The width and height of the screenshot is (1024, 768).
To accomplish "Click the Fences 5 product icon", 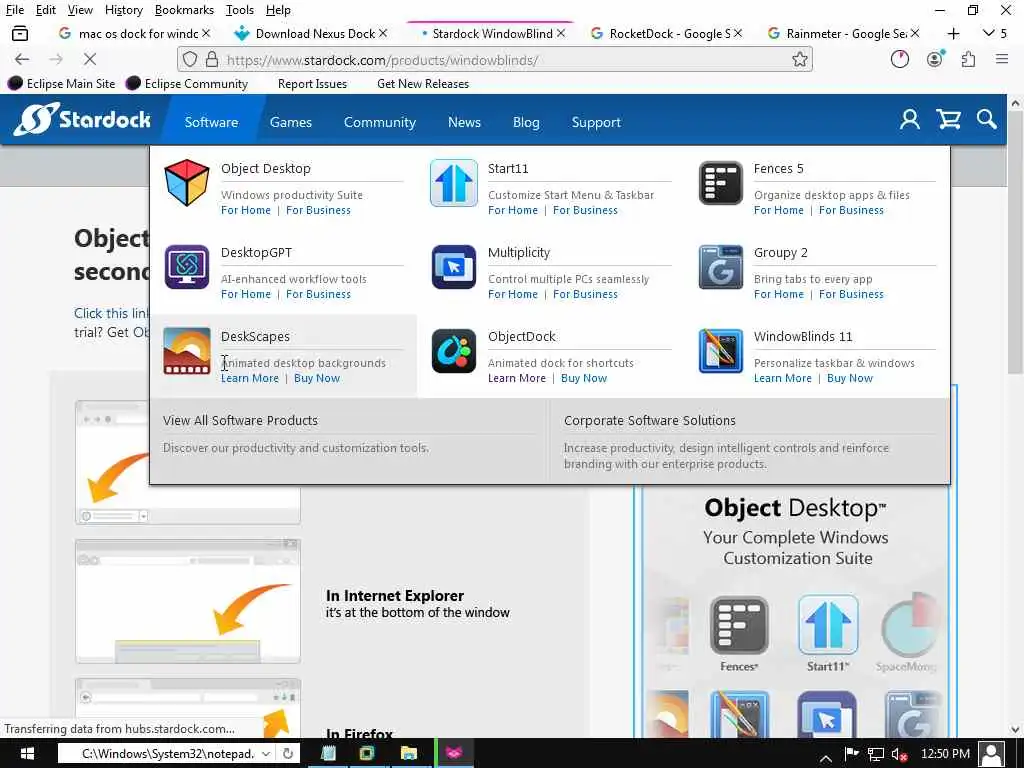I will click(720, 183).
